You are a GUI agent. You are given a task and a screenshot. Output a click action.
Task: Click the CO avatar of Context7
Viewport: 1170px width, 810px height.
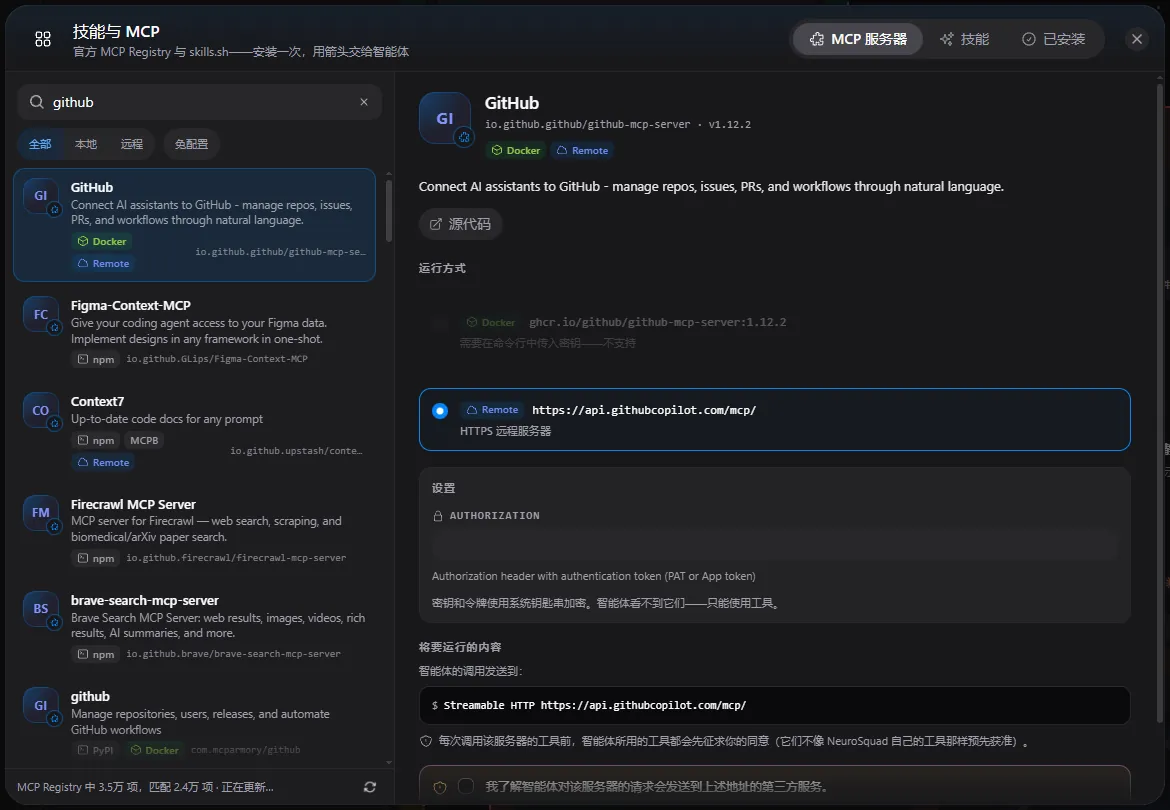coord(40,410)
